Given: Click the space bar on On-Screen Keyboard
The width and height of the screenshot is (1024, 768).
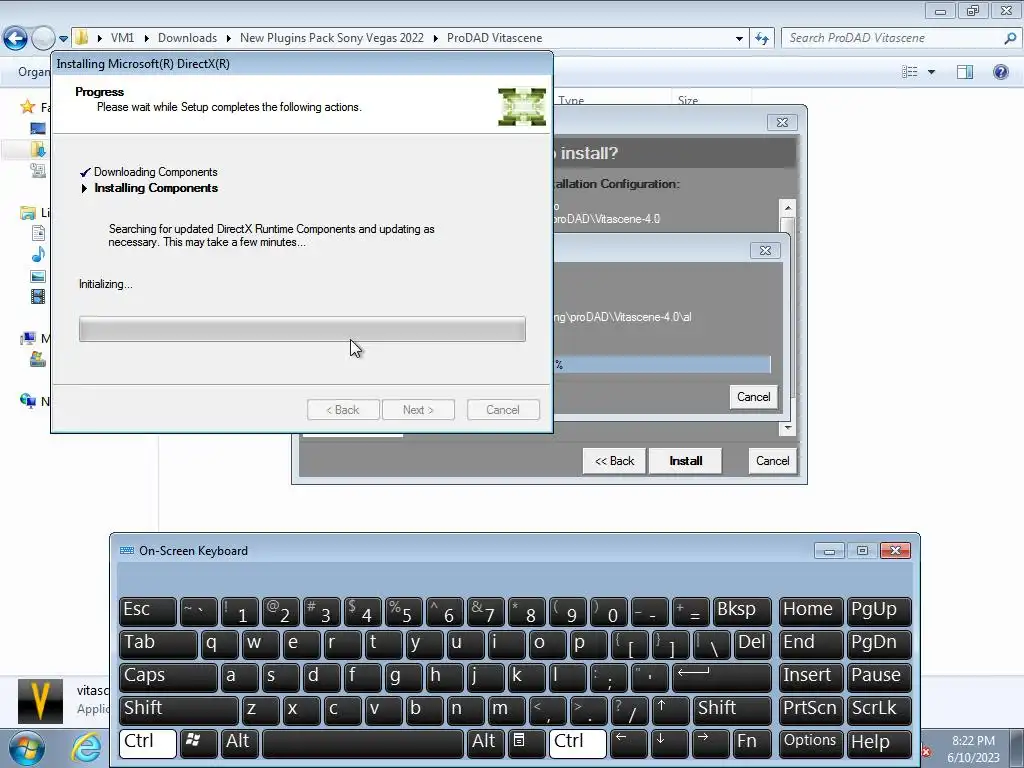Looking at the screenshot, I should point(363,743).
